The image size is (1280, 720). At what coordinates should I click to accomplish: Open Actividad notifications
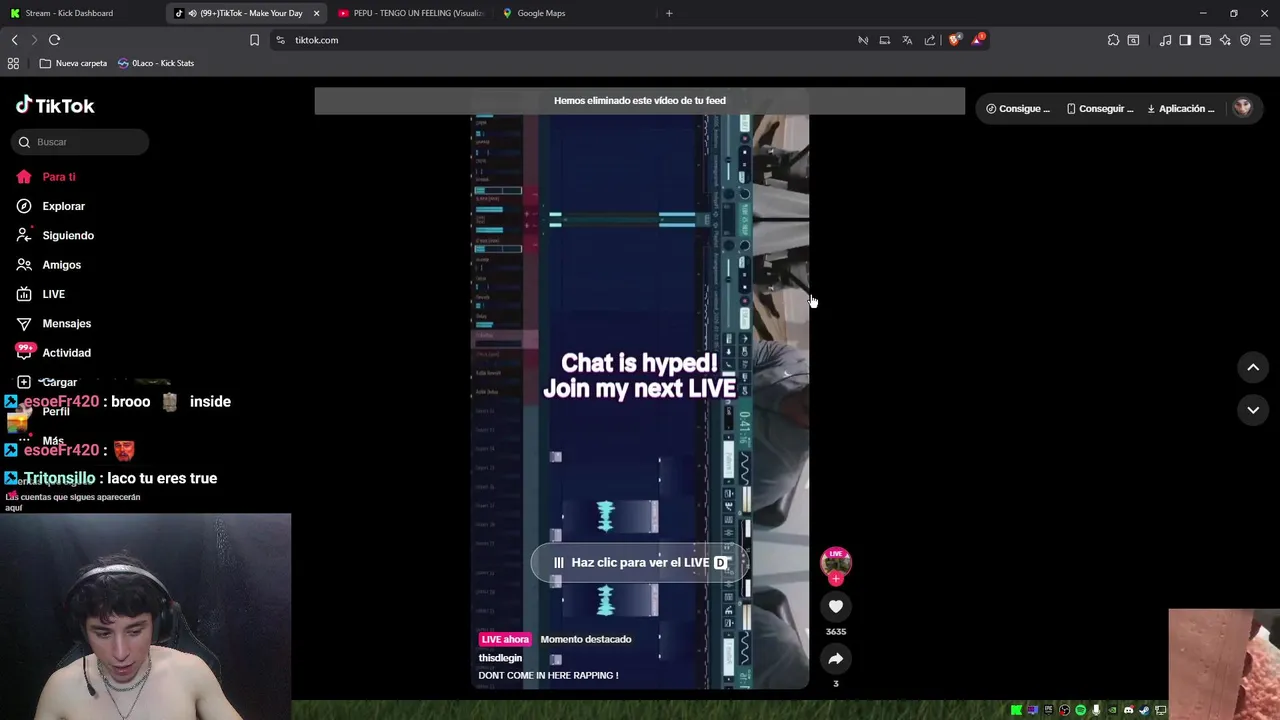(x=53, y=353)
